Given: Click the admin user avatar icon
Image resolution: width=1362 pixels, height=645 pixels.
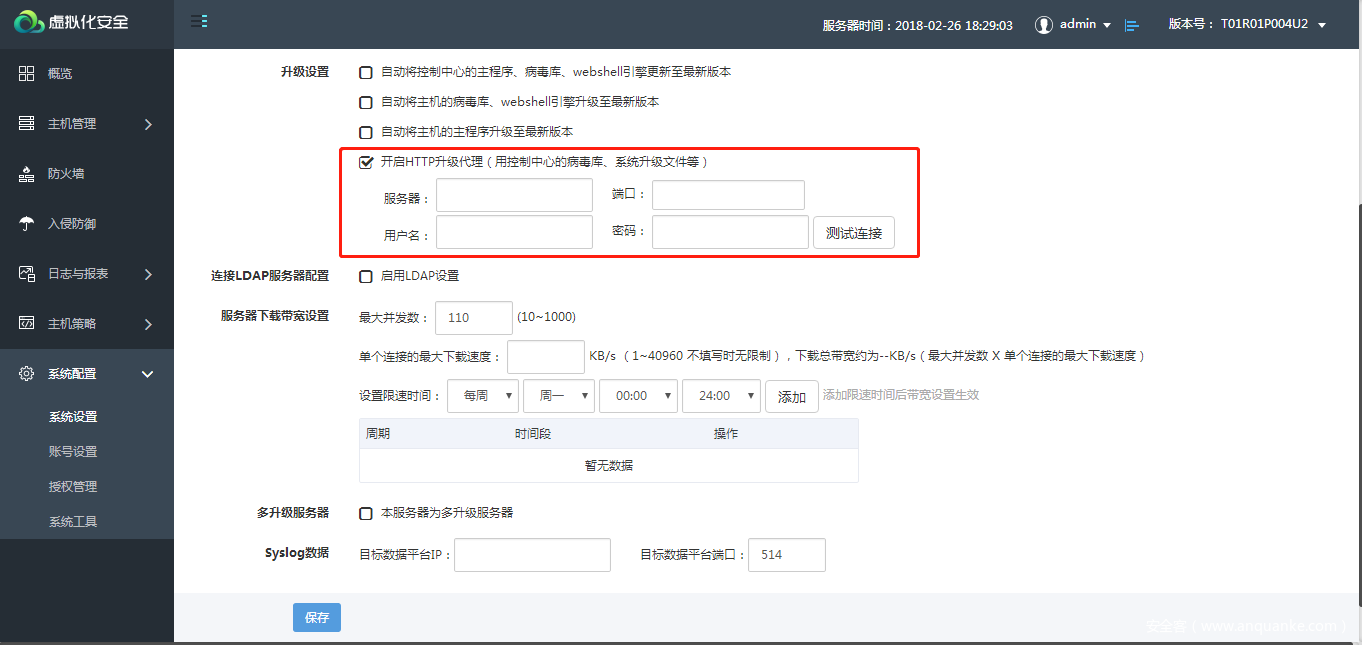Looking at the screenshot, I should [x=1044, y=25].
